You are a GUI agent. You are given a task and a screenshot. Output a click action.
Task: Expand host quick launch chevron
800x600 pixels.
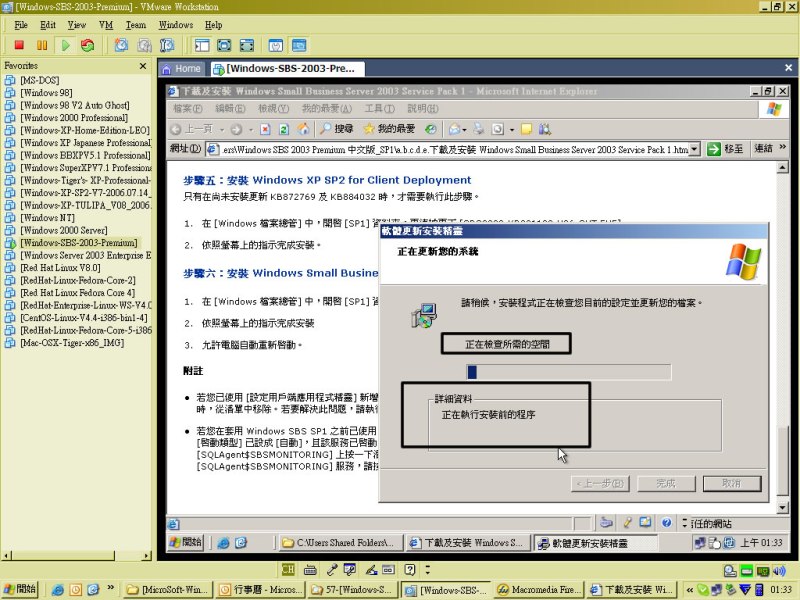tap(111, 587)
